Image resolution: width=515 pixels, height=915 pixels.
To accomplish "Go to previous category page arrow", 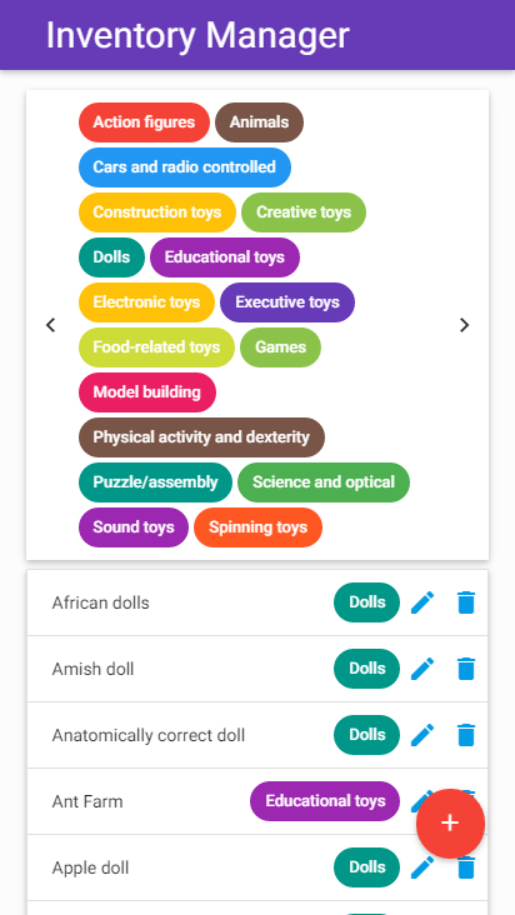I will pyautogui.click(x=51, y=325).
